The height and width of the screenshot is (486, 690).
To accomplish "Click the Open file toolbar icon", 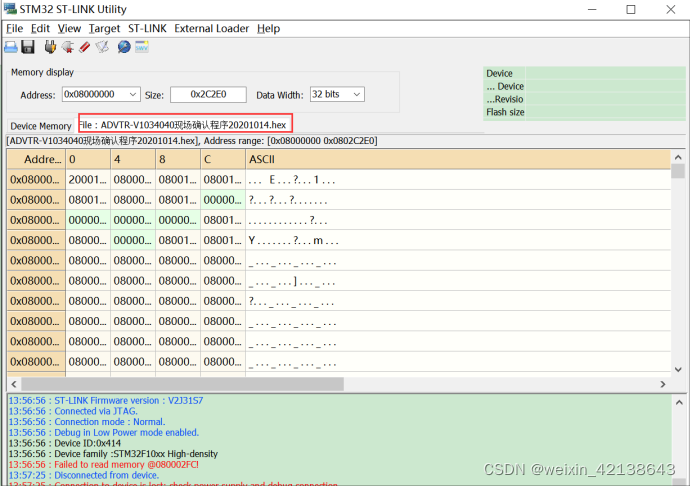I will tap(11, 47).
